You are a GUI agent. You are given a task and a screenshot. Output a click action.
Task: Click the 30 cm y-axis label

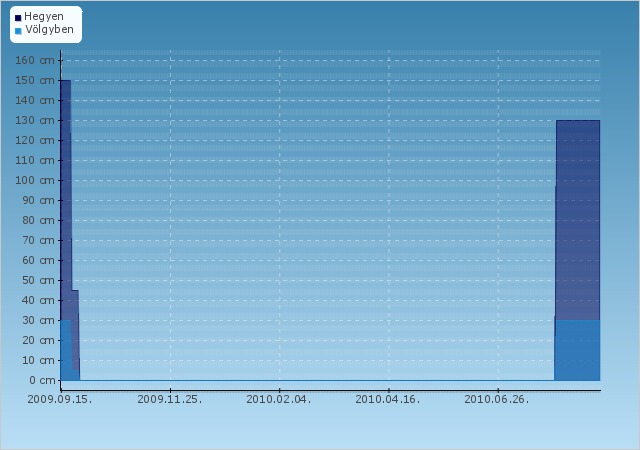pos(38,321)
